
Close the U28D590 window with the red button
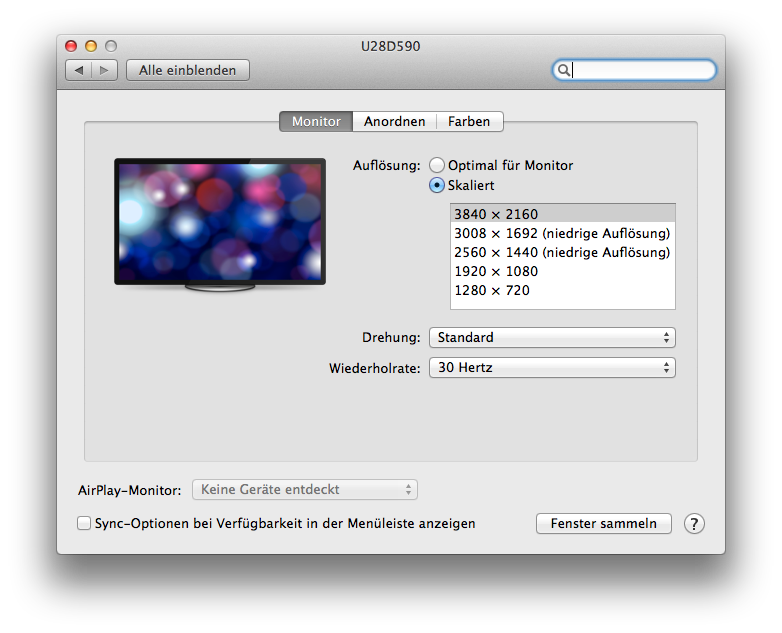[x=71, y=46]
